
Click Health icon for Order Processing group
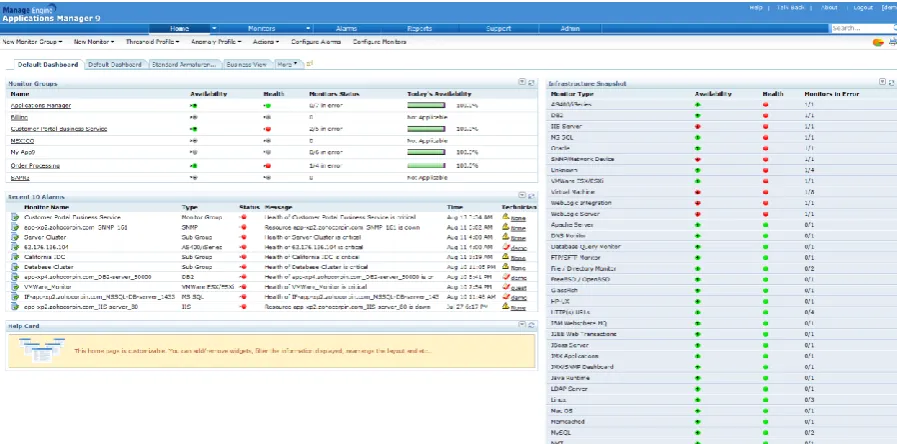[x=267, y=166]
